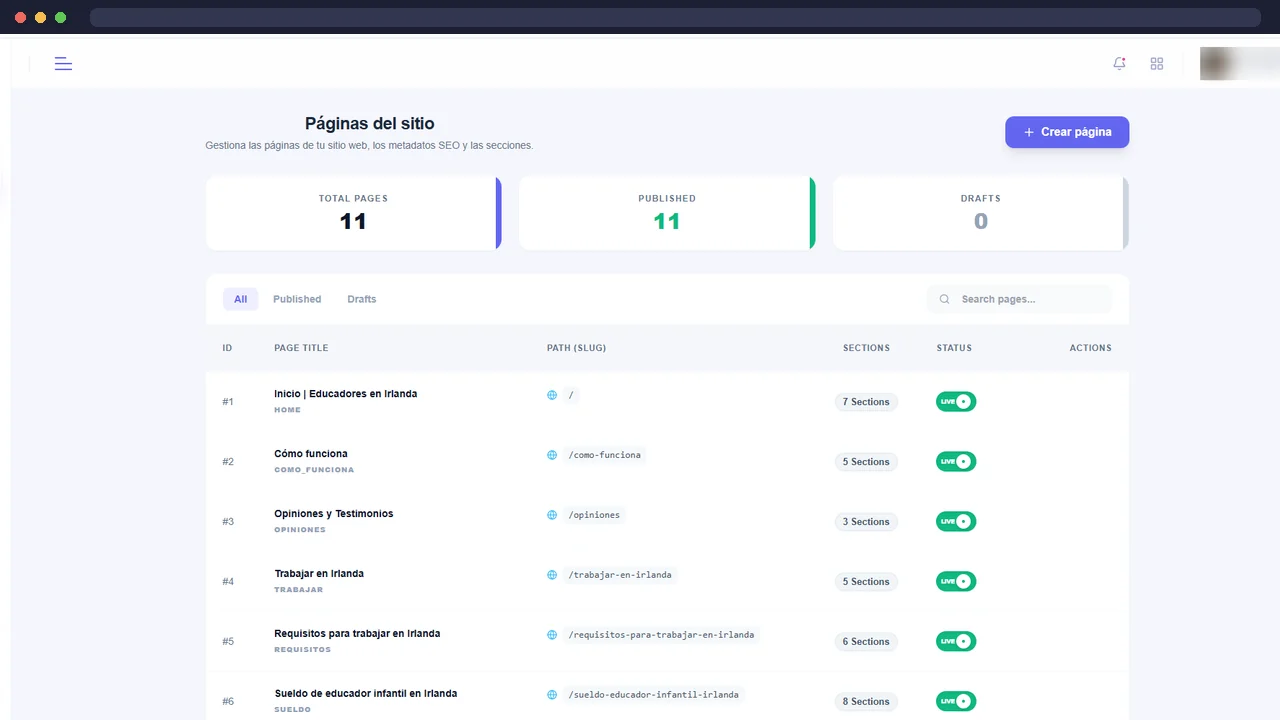The image size is (1280, 720).
Task: Click globe icon beside root slug /
Action: pos(552,395)
